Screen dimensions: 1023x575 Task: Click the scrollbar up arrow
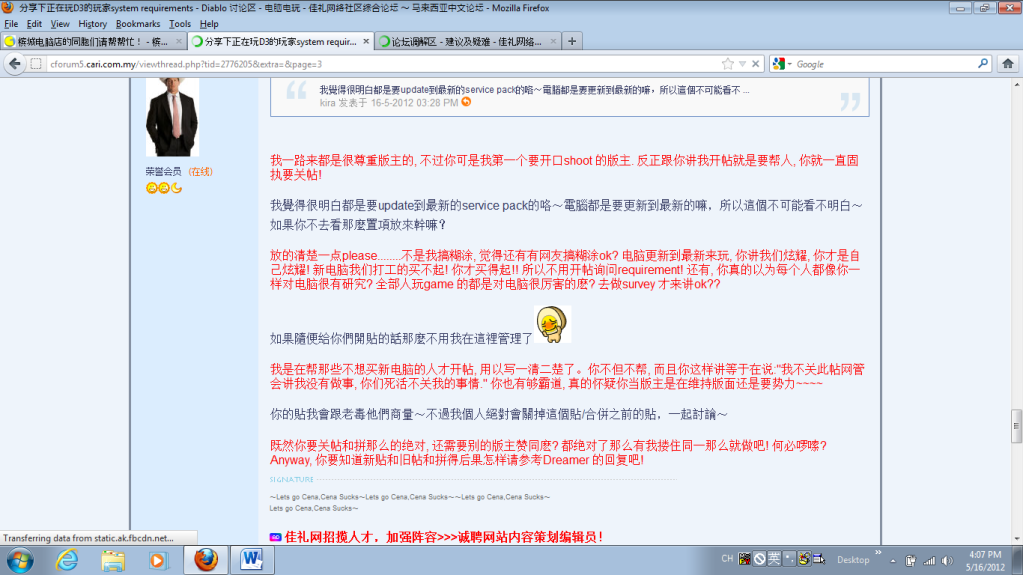coord(1016,84)
